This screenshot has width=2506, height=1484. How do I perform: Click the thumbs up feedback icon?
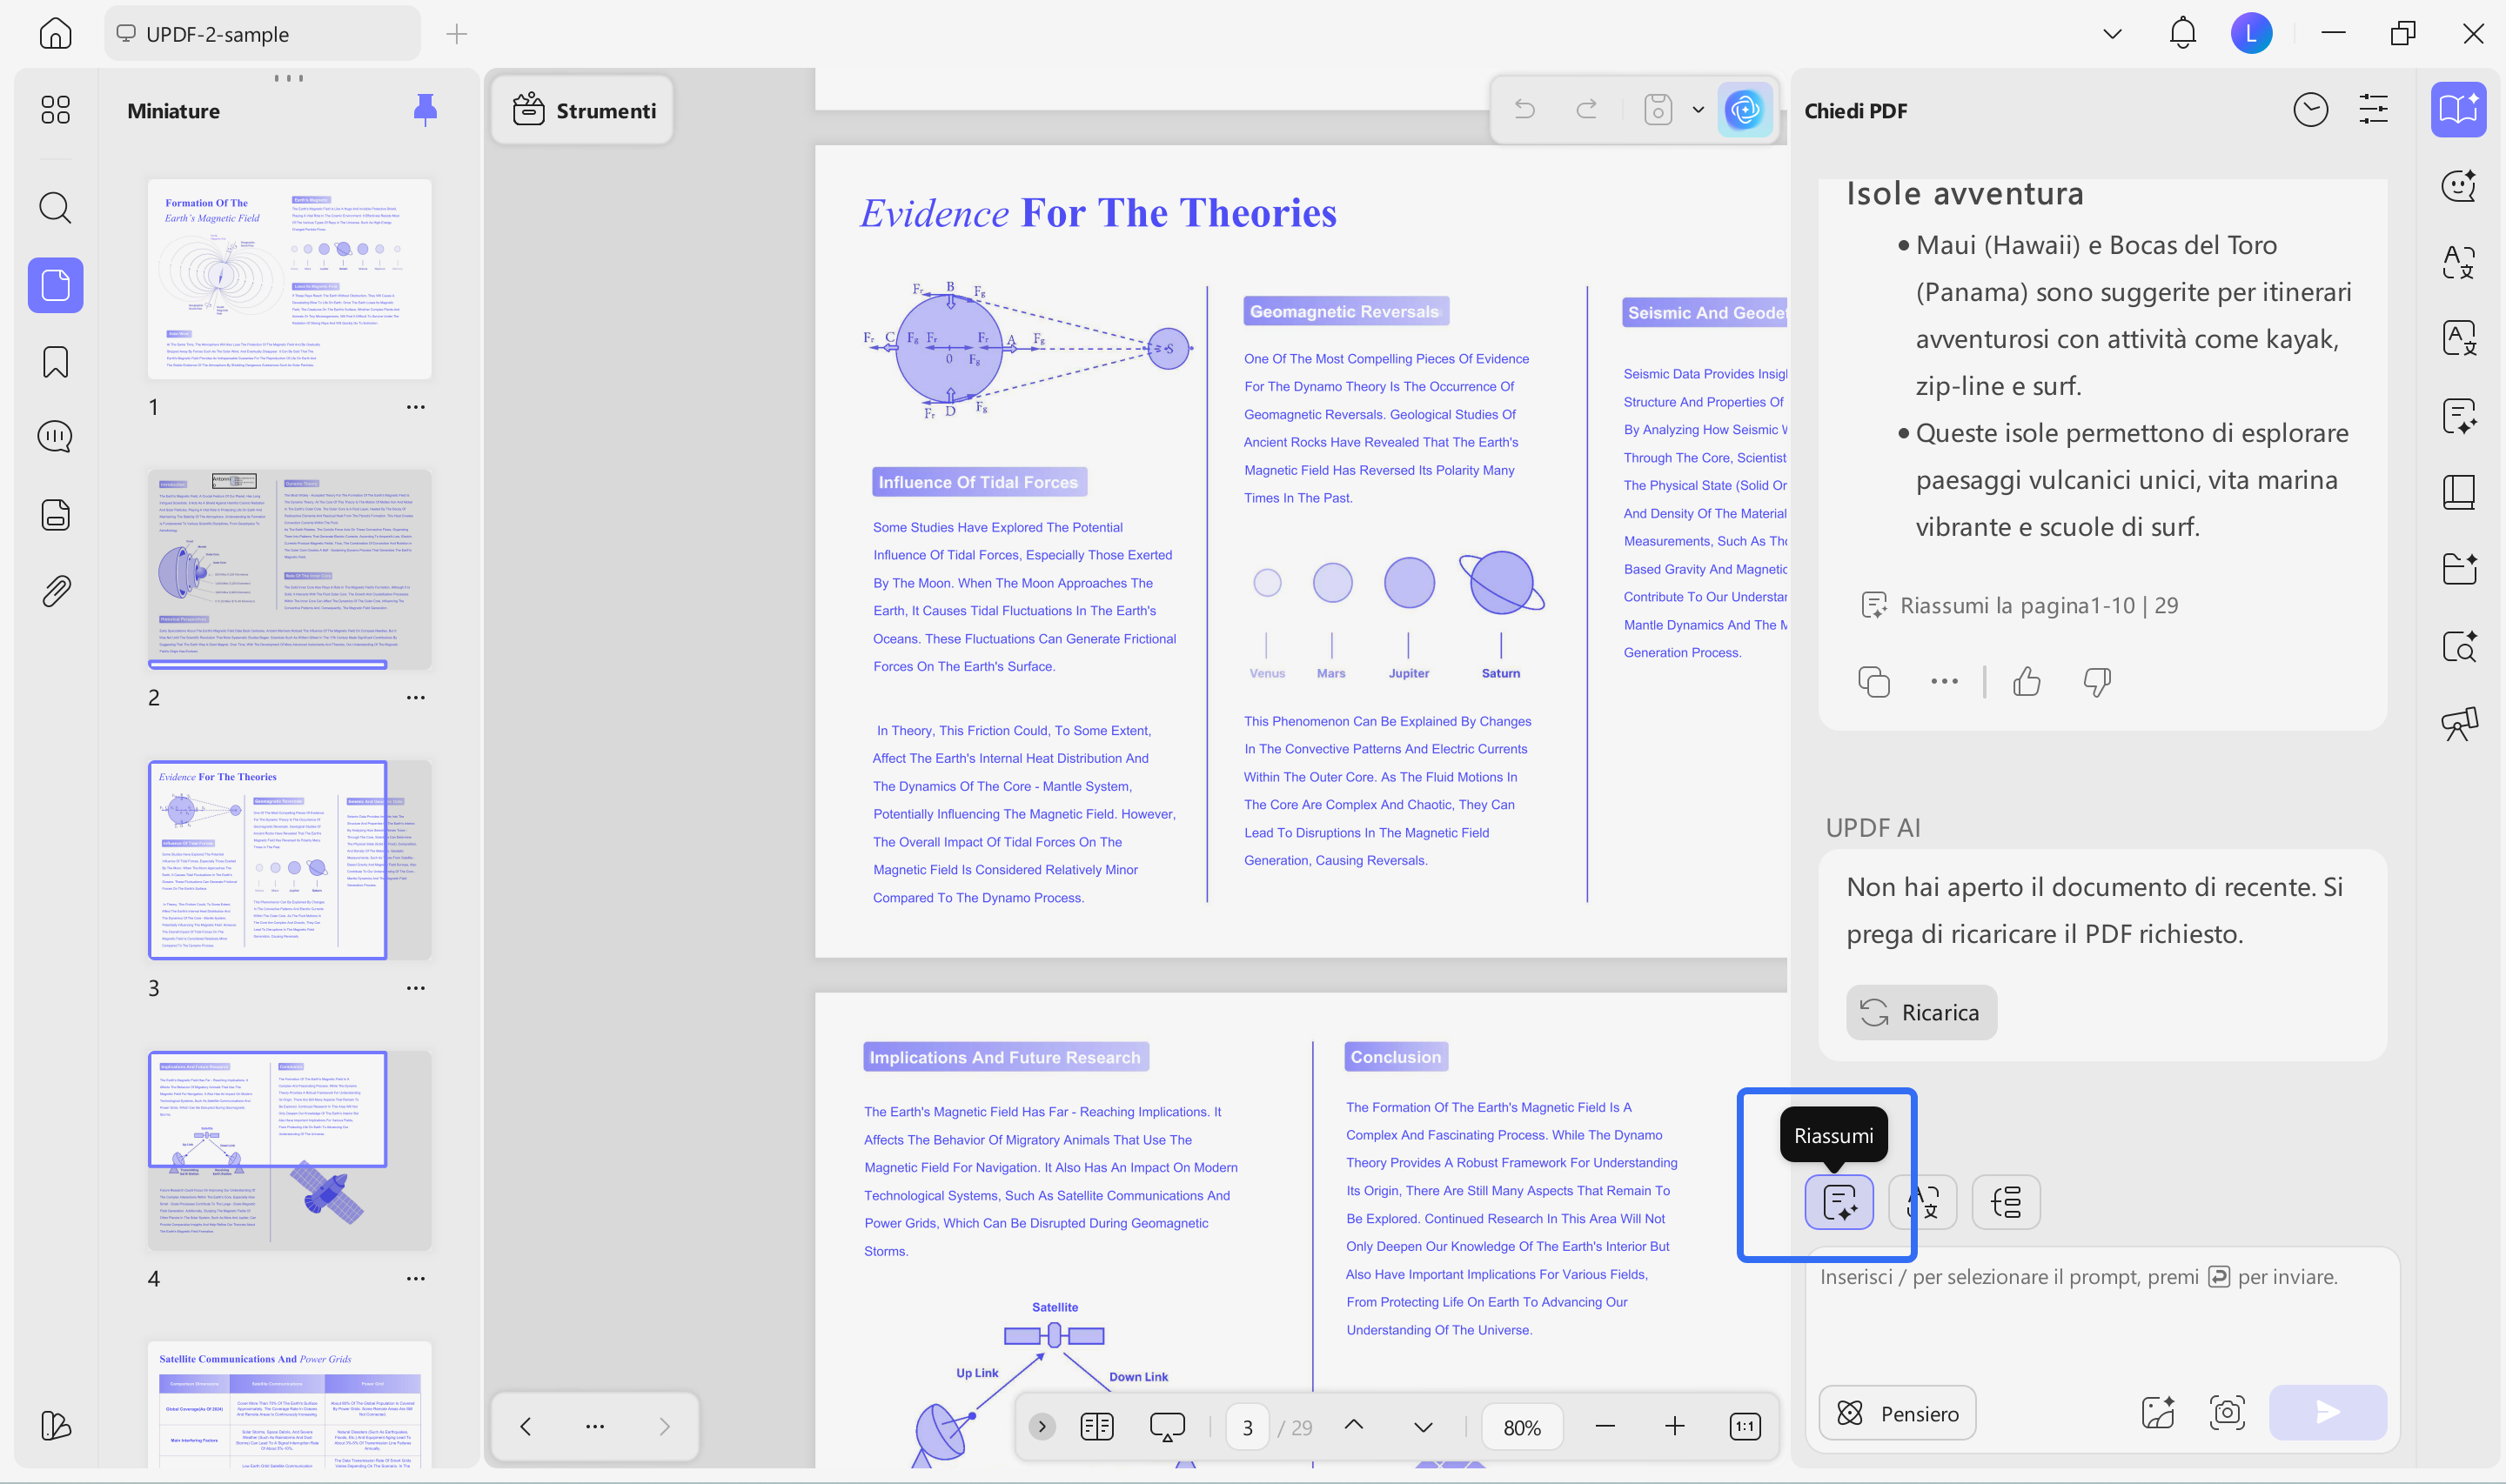click(x=2027, y=682)
